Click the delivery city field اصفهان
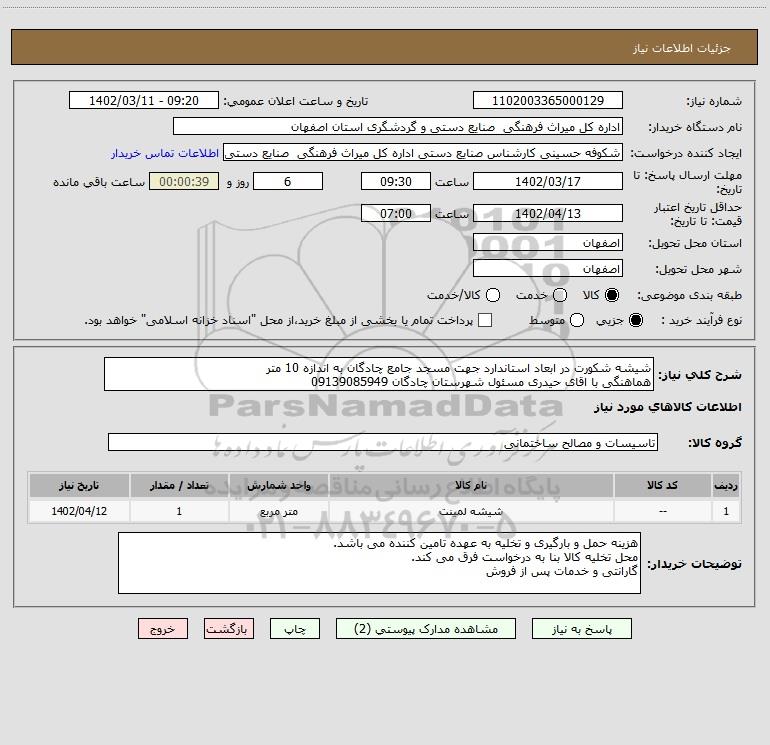Screen dimensions: 770x745 pyautogui.click(x=548, y=269)
